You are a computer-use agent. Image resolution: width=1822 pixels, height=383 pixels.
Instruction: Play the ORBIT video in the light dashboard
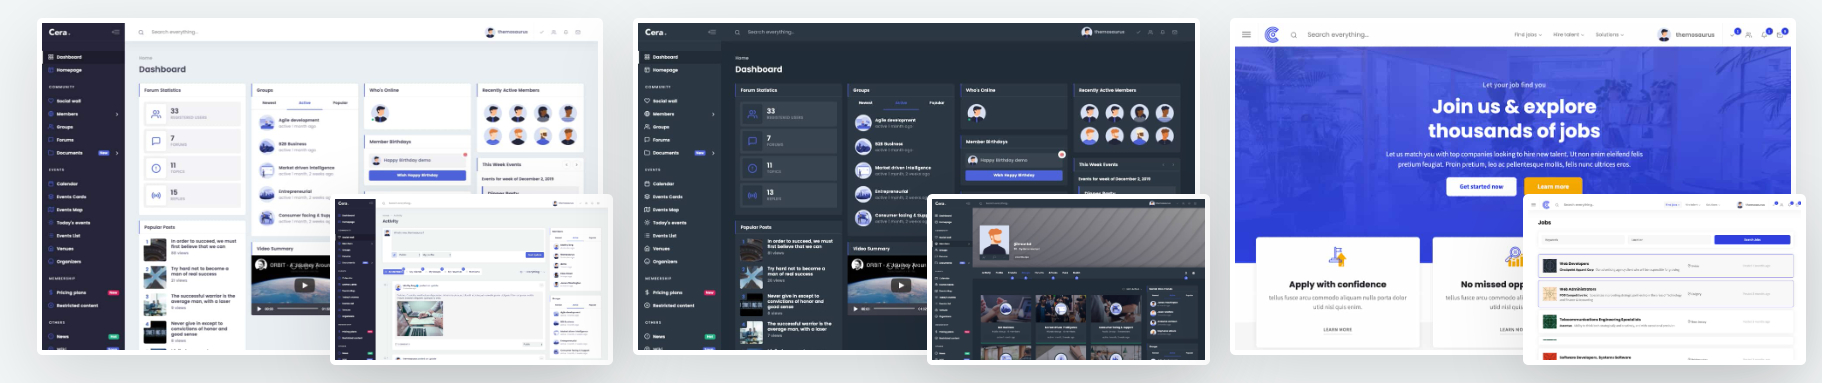tap(305, 285)
